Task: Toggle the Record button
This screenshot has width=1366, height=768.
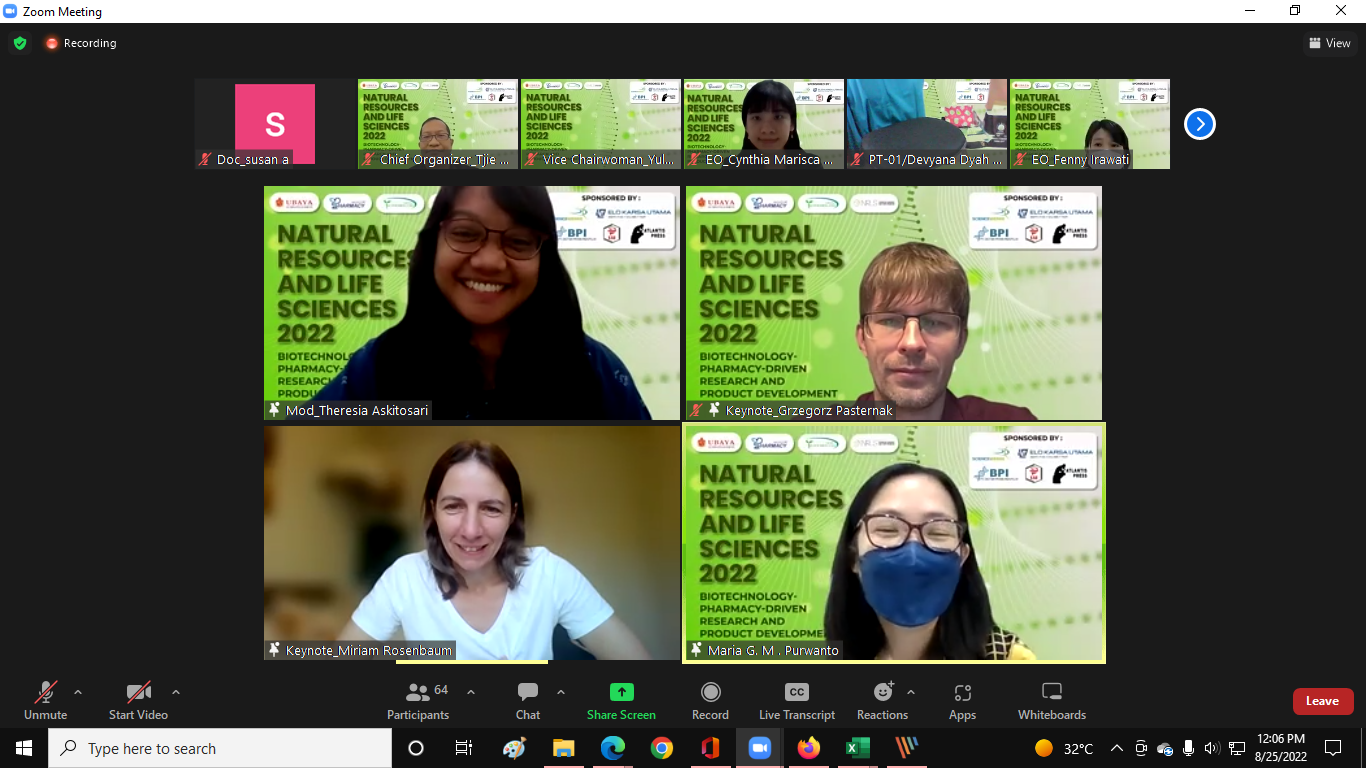Action: click(710, 700)
